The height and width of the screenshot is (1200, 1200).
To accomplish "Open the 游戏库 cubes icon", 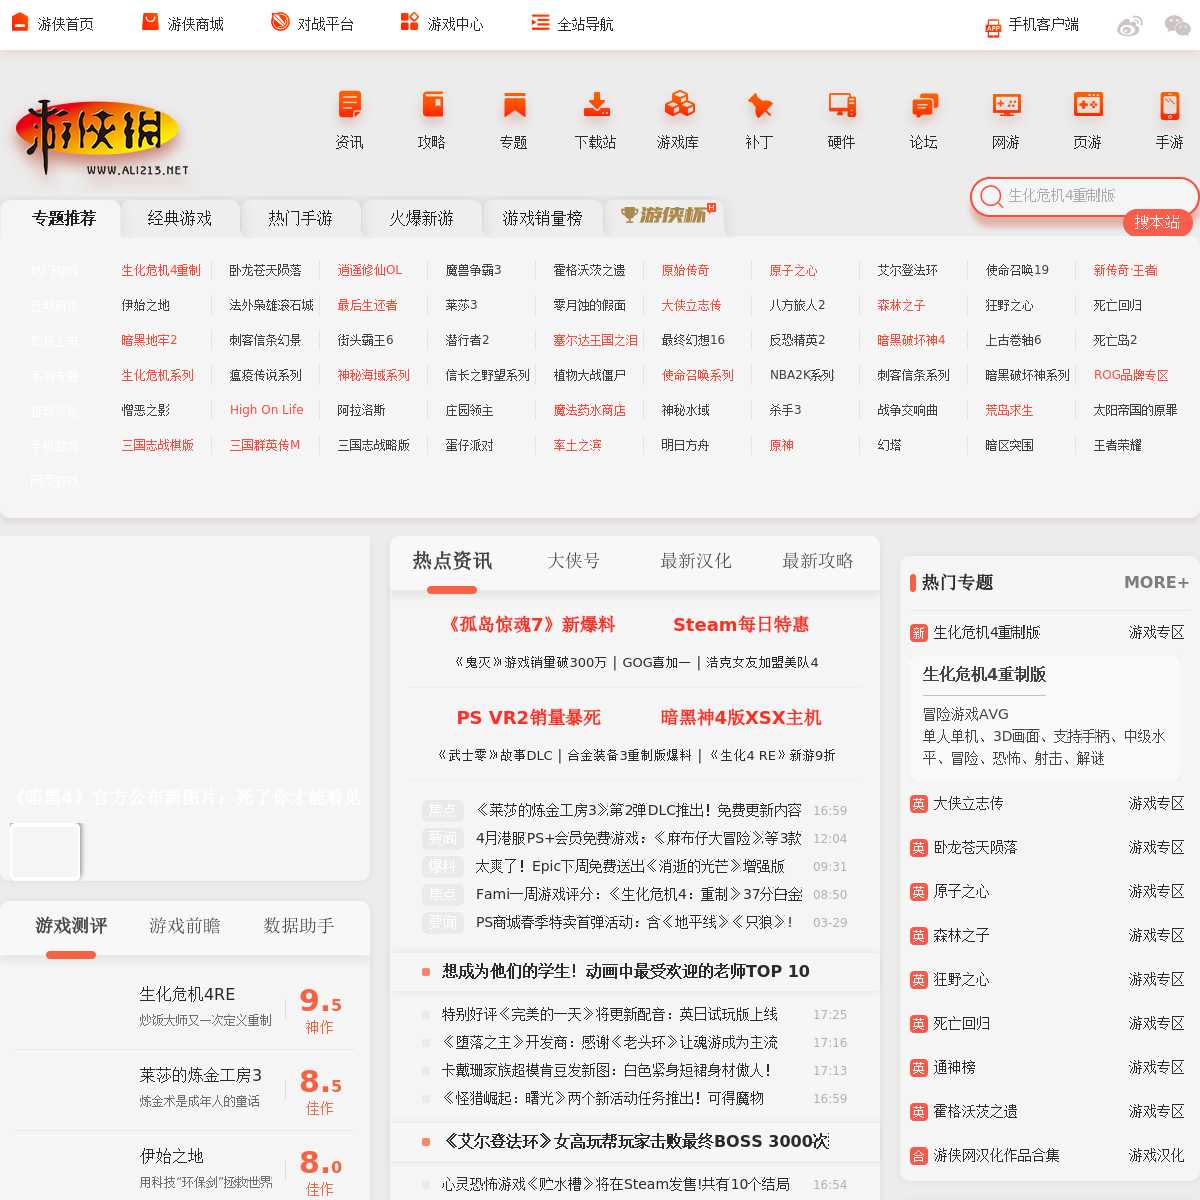I will click(x=678, y=105).
